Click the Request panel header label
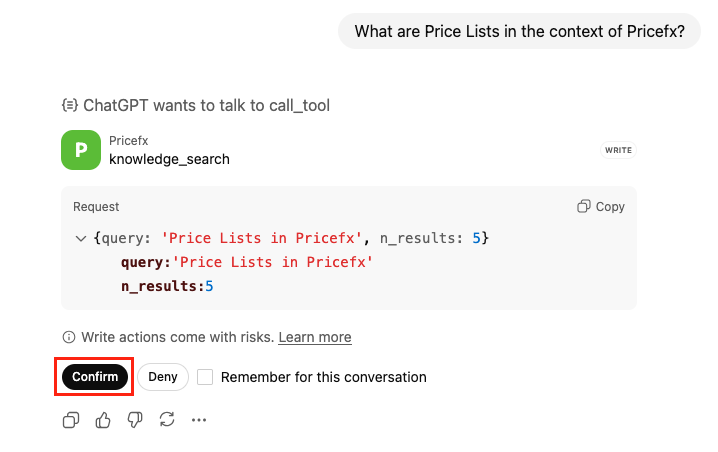Screen dimensions: 718x452 (x=96, y=207)
